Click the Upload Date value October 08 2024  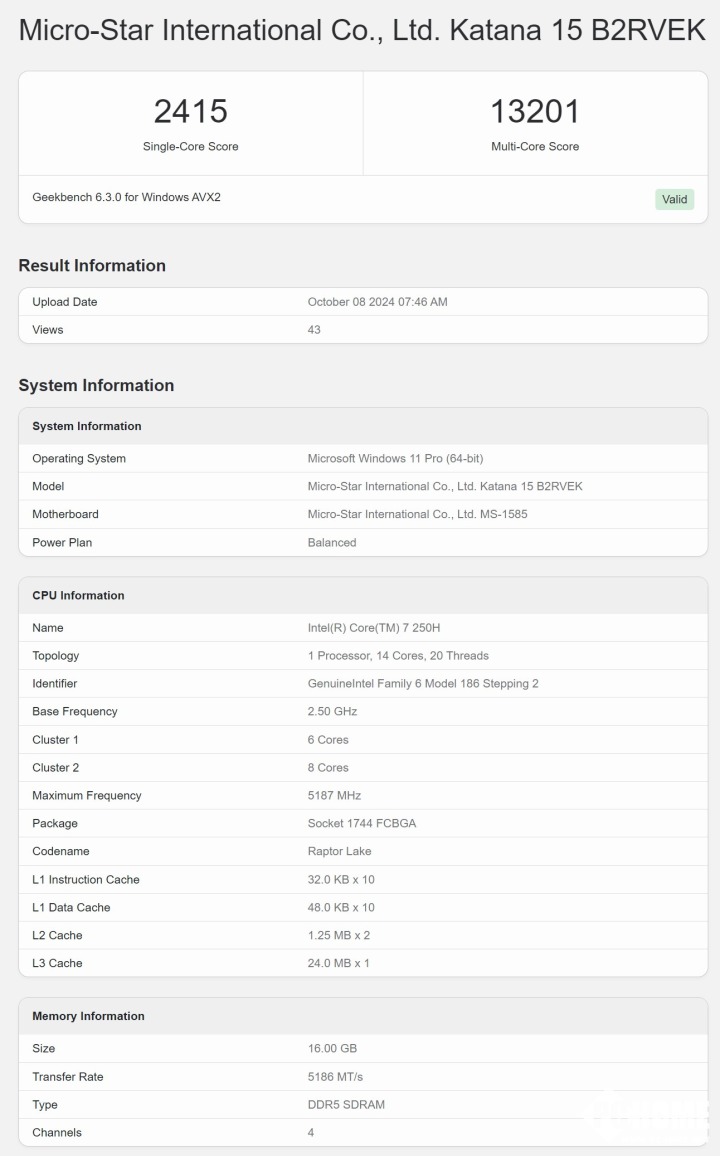click(x=377, y=302)
